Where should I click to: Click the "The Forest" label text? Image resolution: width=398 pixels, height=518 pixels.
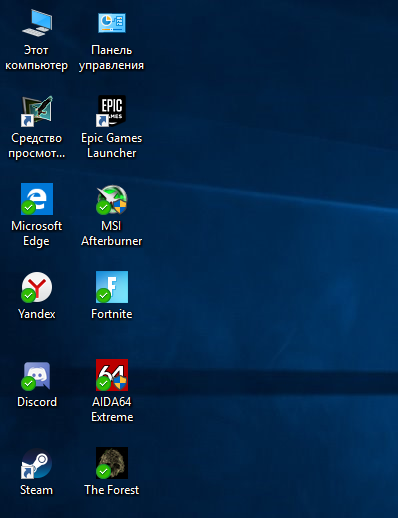(112, 490)
